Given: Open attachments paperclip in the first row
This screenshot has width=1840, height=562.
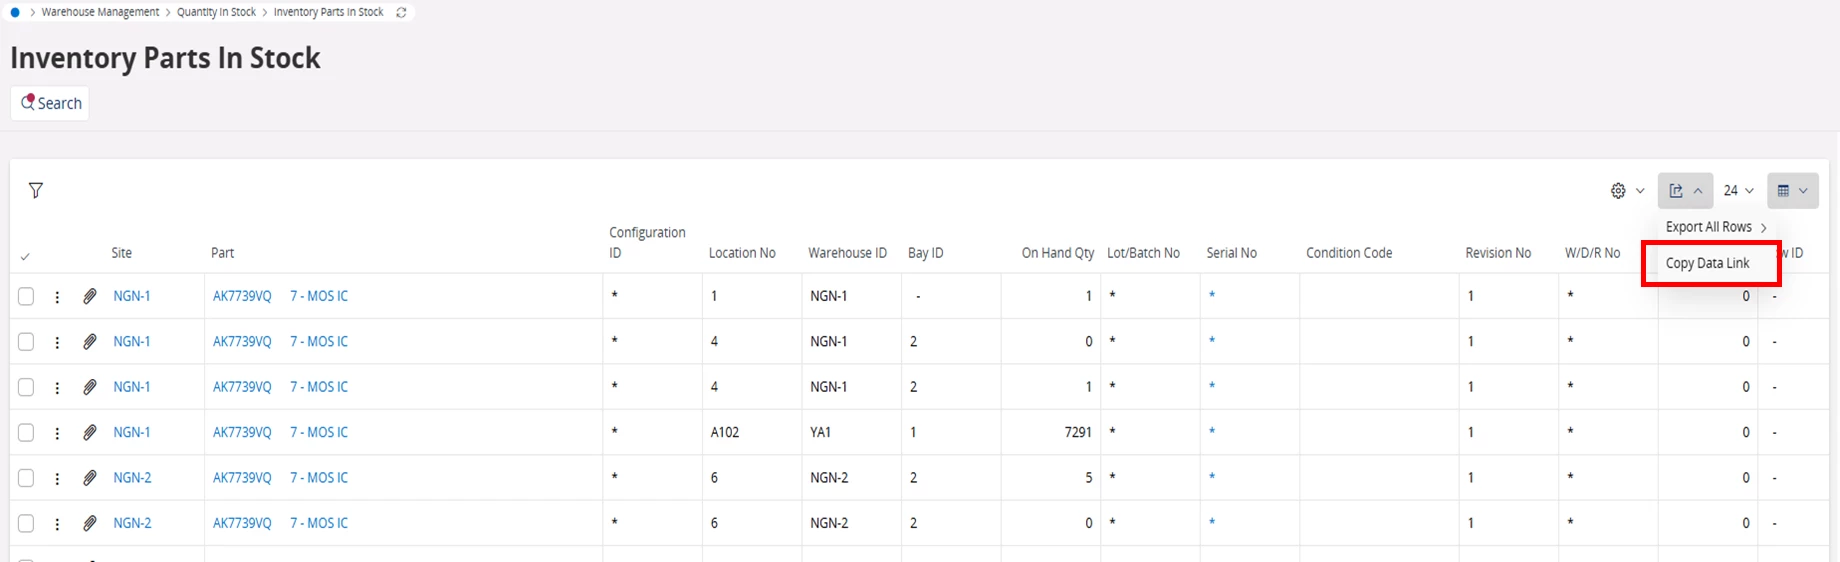Looking at the screenshot, I should pyautogui.click(x=90, y=296).
